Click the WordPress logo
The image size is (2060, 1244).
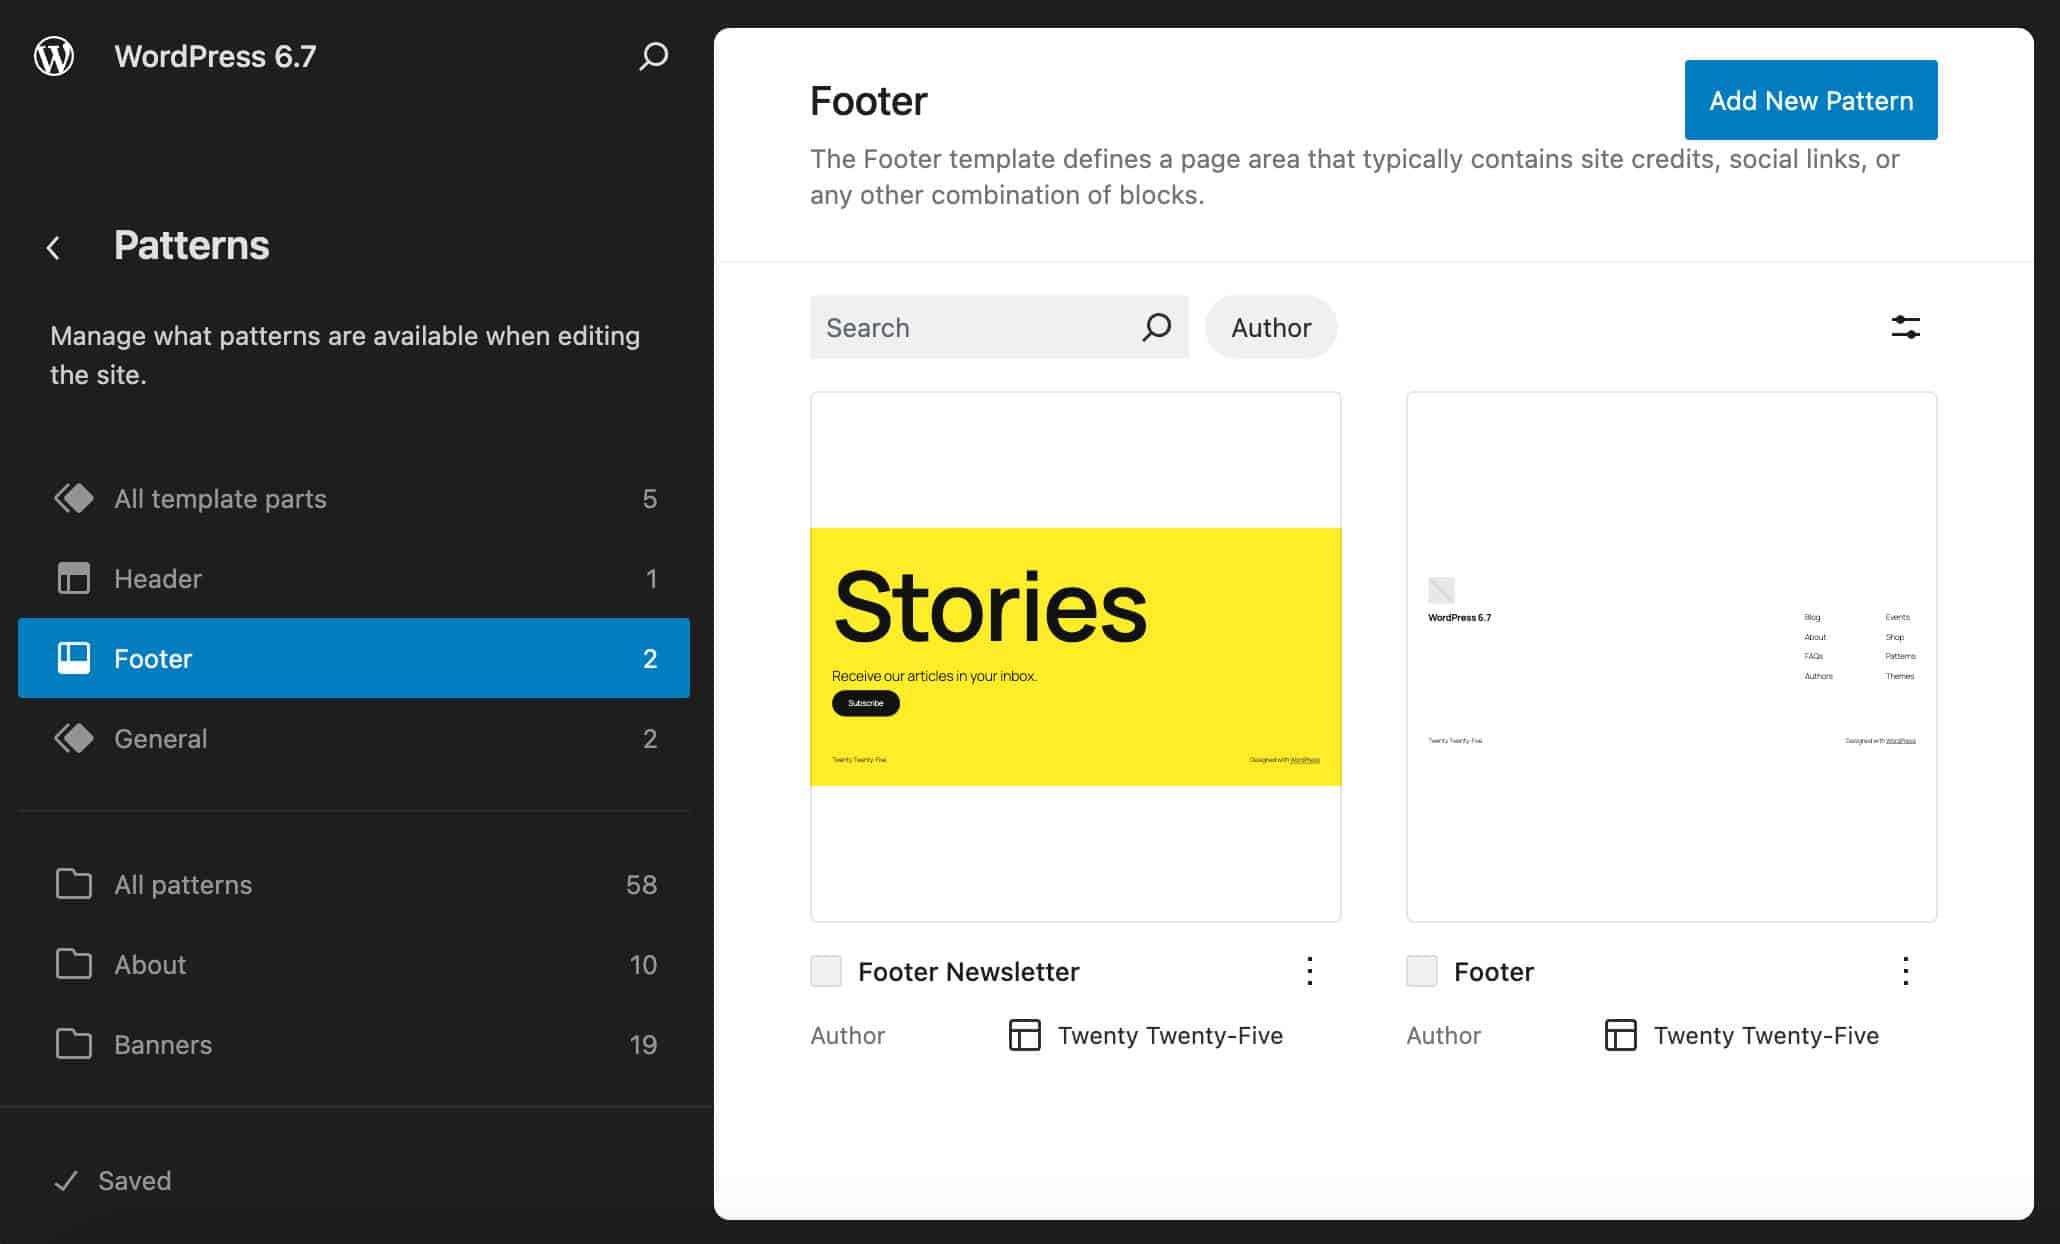tap(55, 56)
